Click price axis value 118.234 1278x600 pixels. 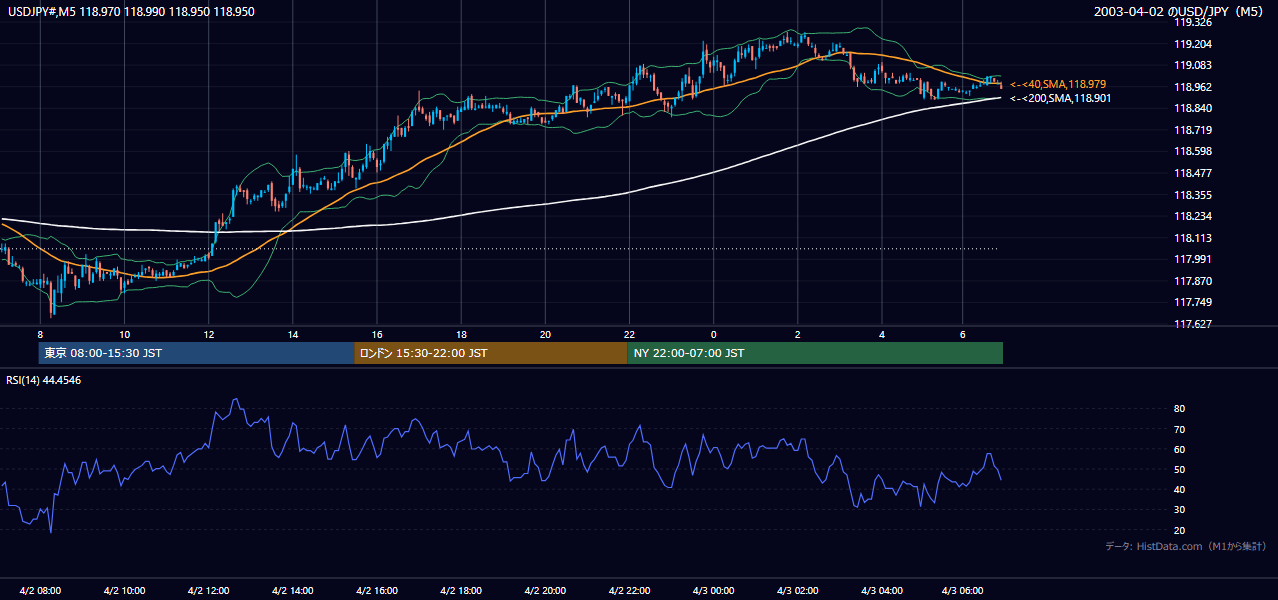click(x=1193, y=216)
